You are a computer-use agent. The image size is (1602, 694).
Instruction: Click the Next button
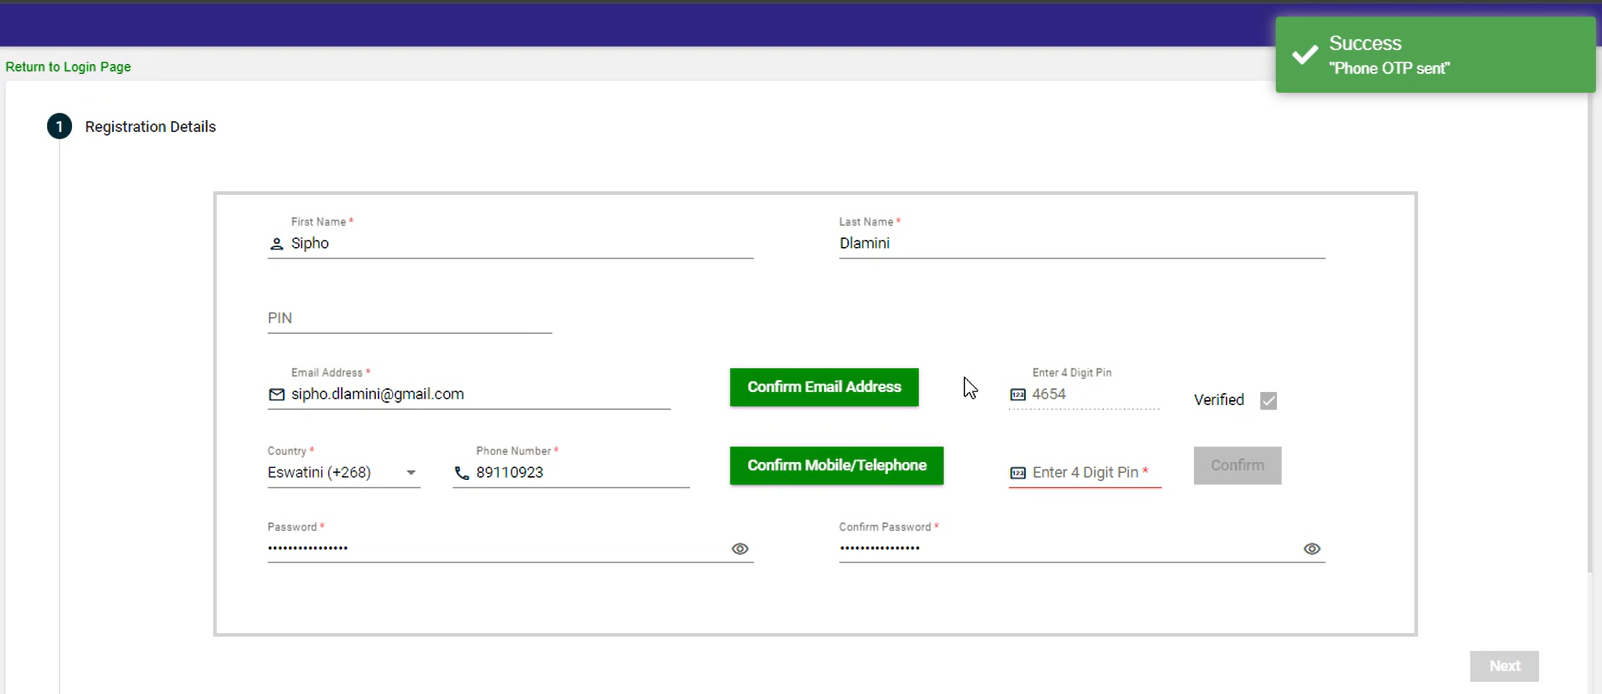[1504, 666]
